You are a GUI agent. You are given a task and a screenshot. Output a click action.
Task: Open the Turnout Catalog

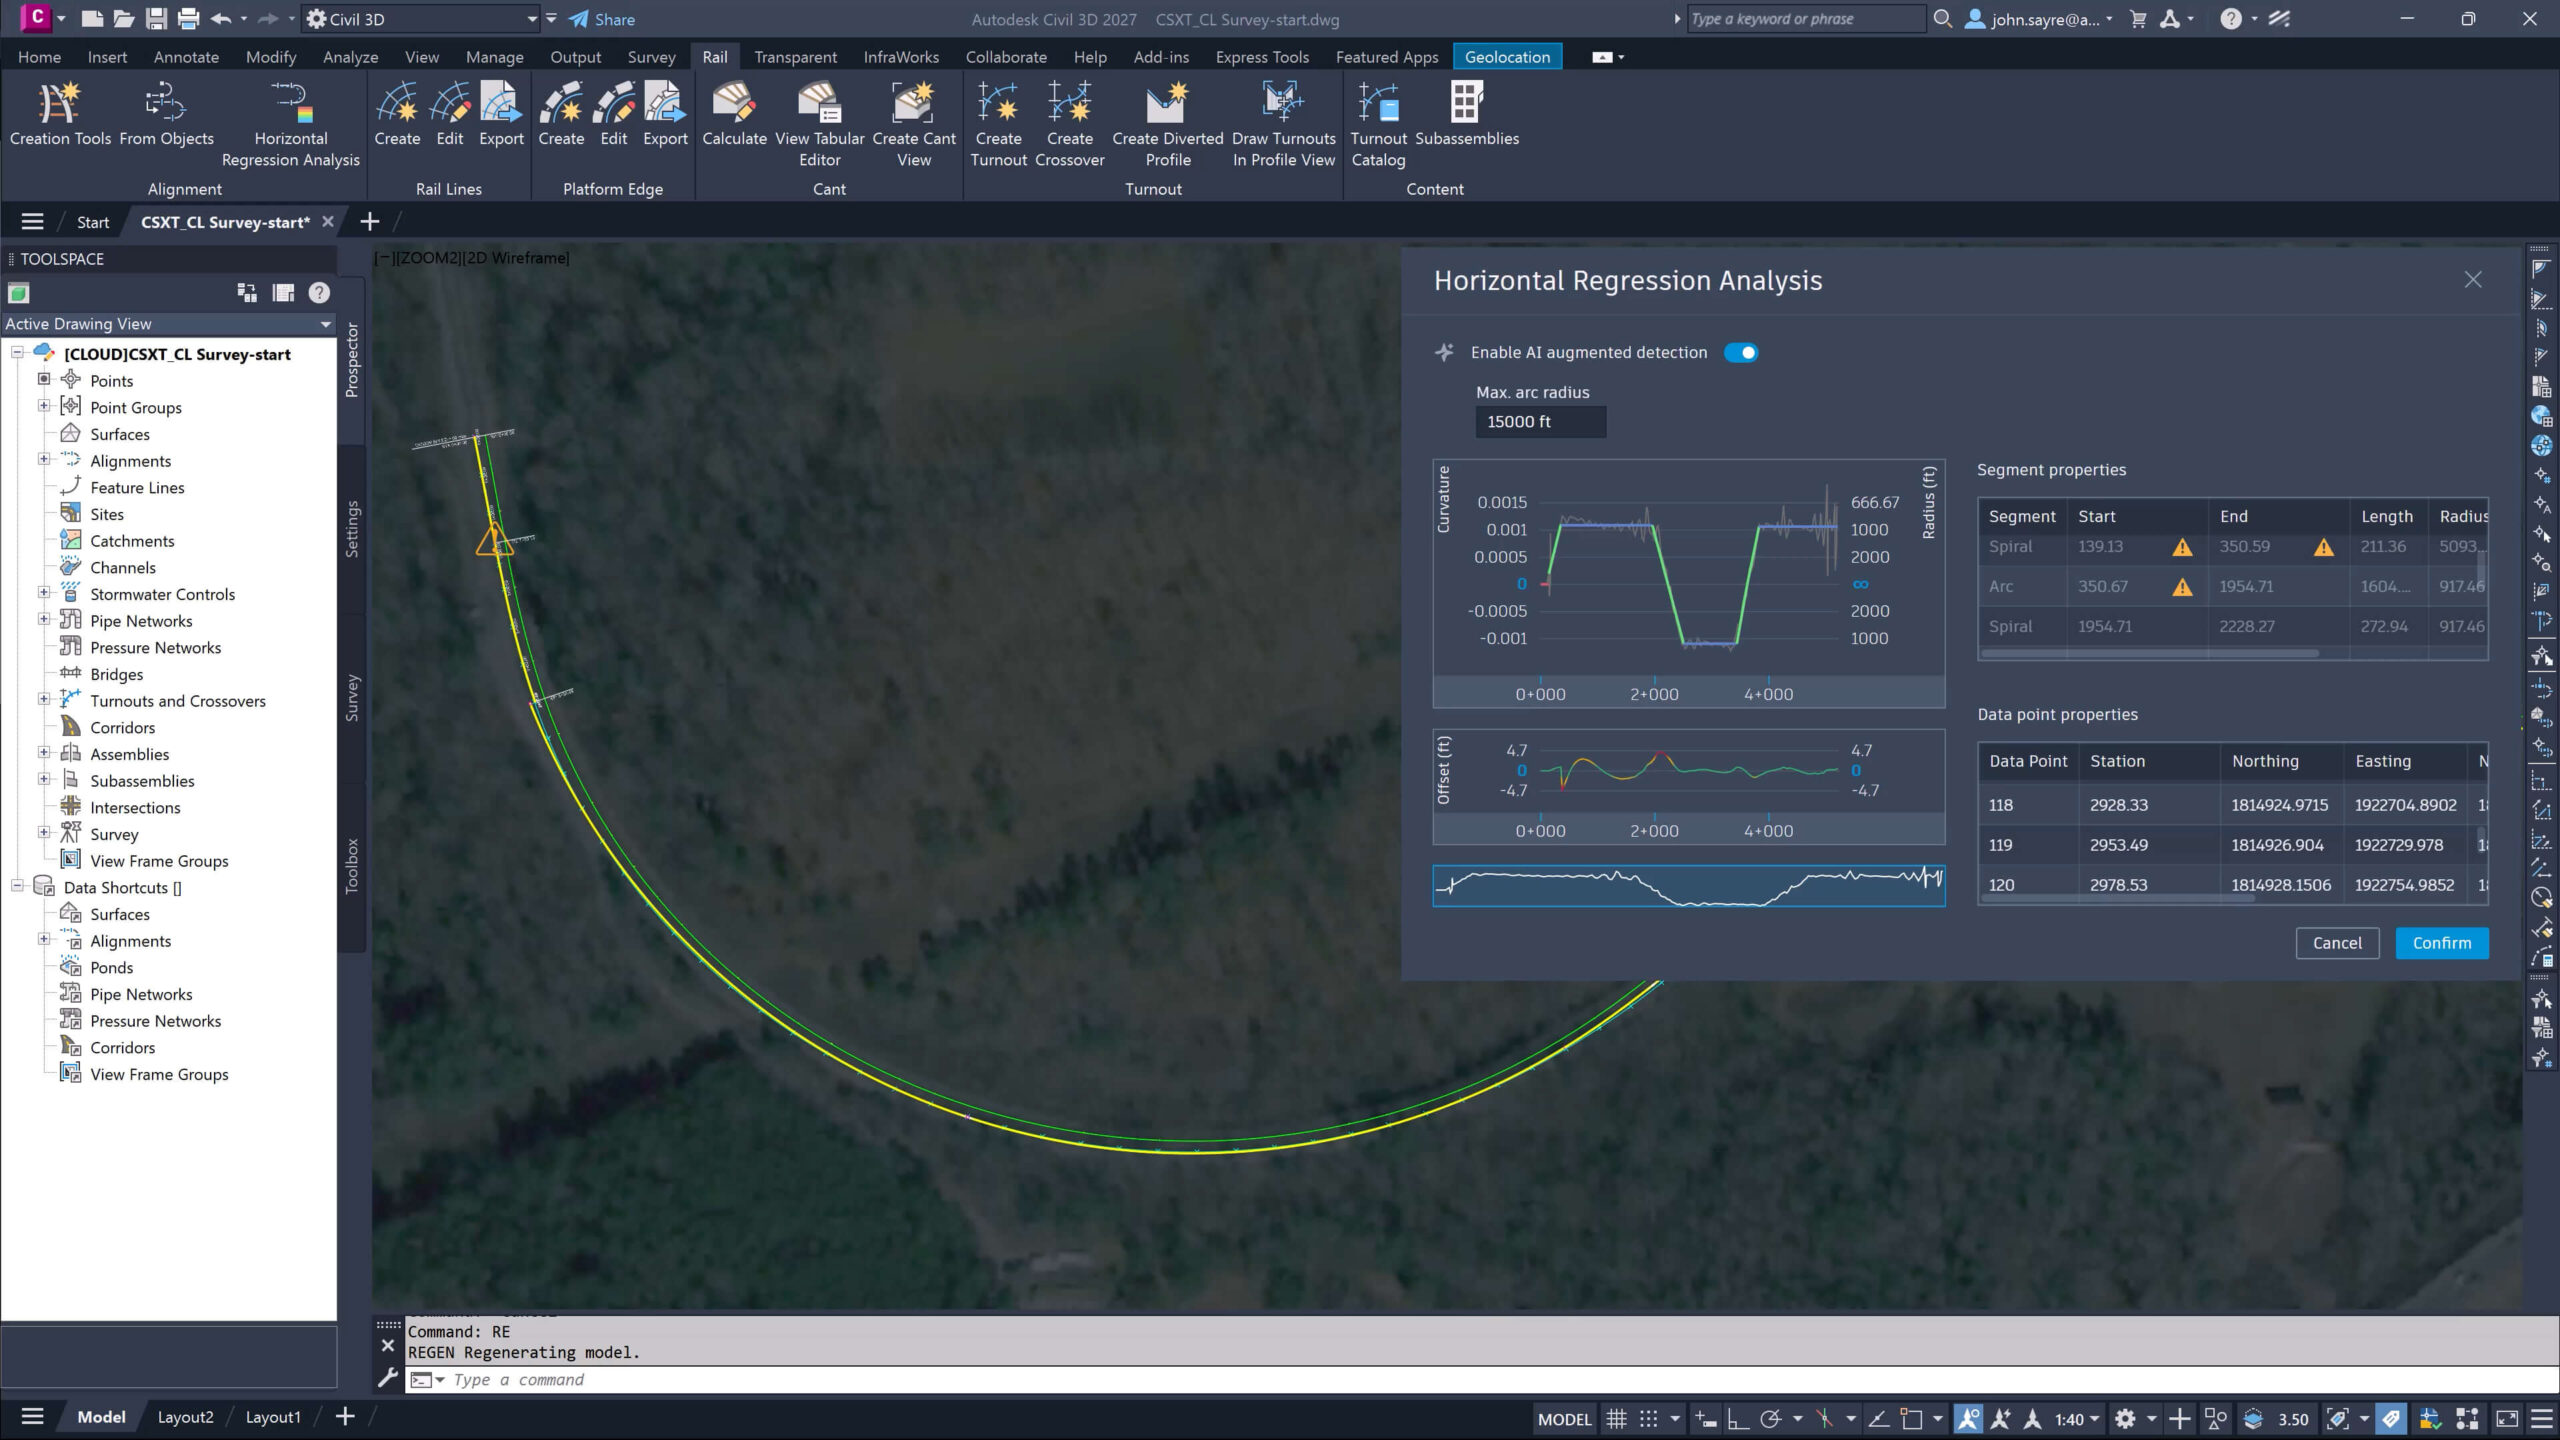tap(1378, 125)
